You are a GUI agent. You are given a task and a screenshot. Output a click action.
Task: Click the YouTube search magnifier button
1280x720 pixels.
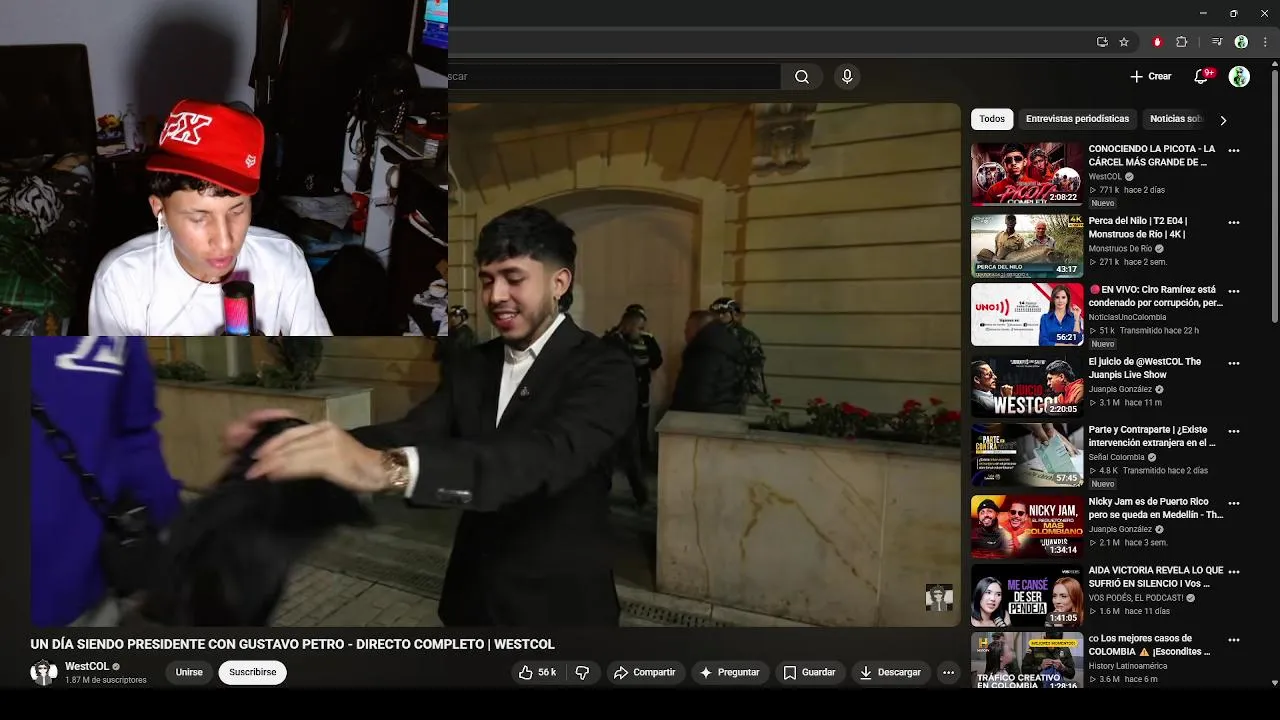pos(802,77)
